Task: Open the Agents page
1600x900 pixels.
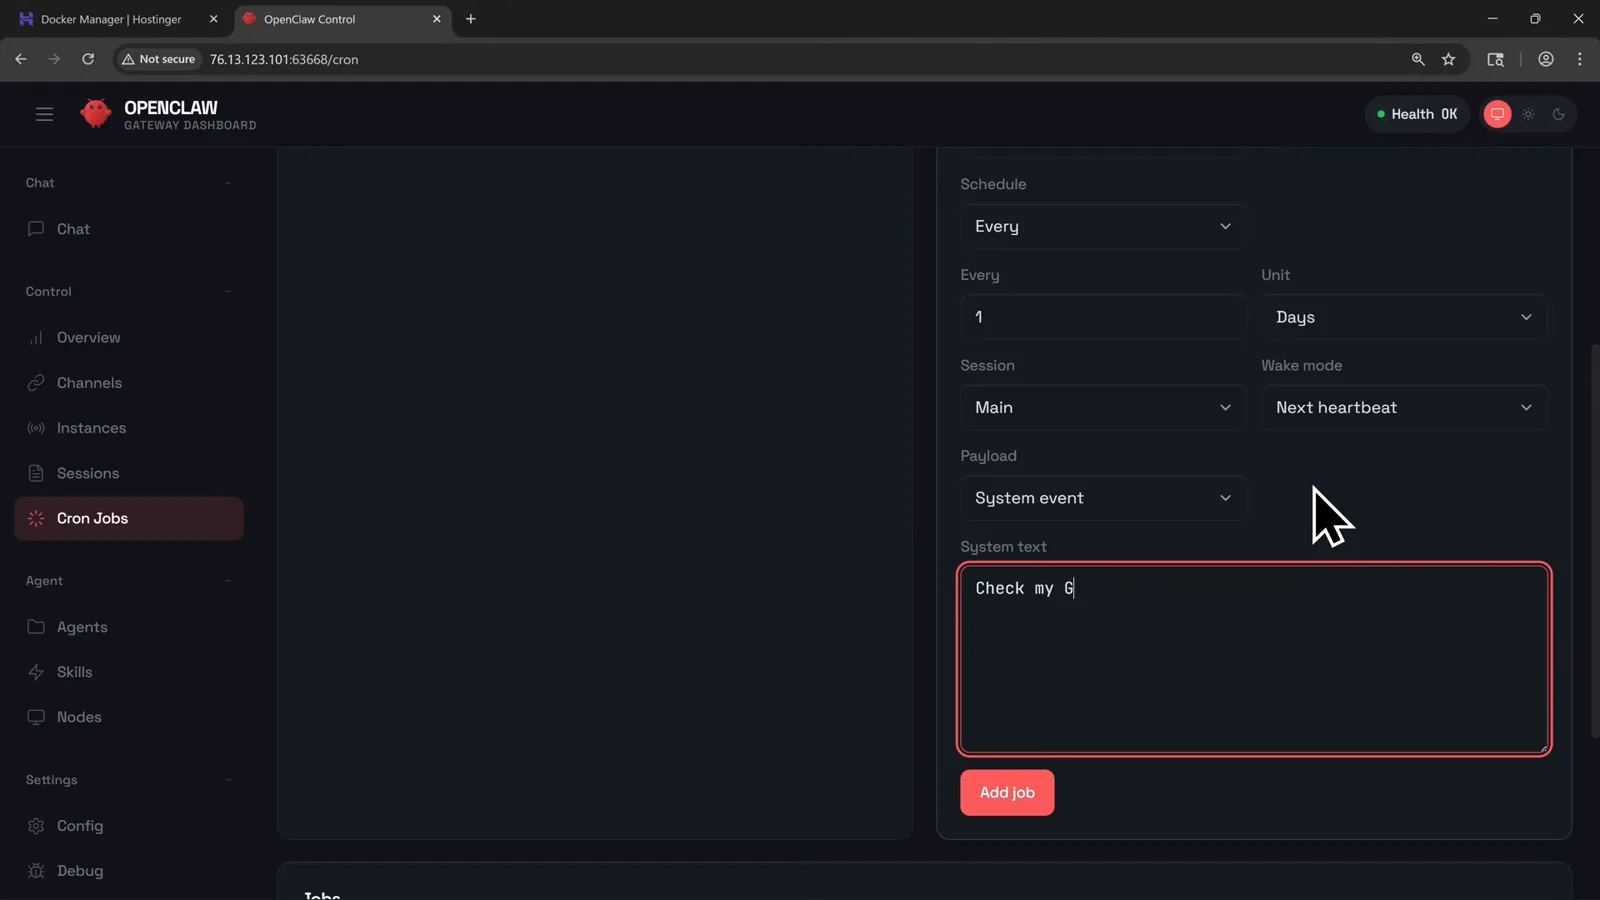Action: (129, 627)
